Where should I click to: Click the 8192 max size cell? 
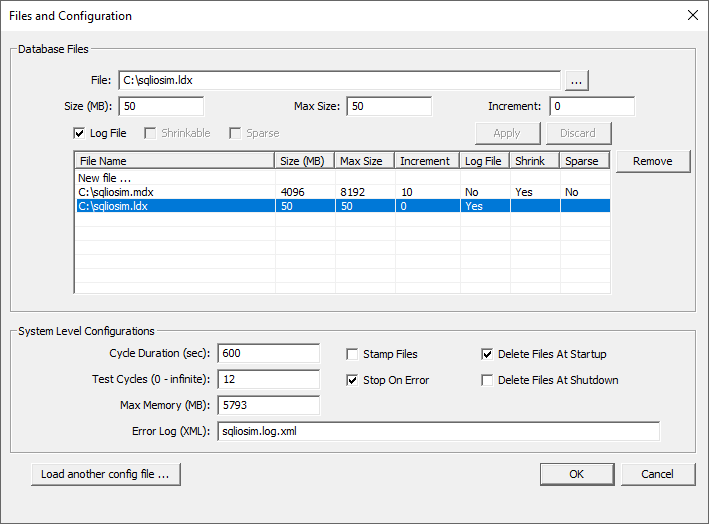point(365,192)
